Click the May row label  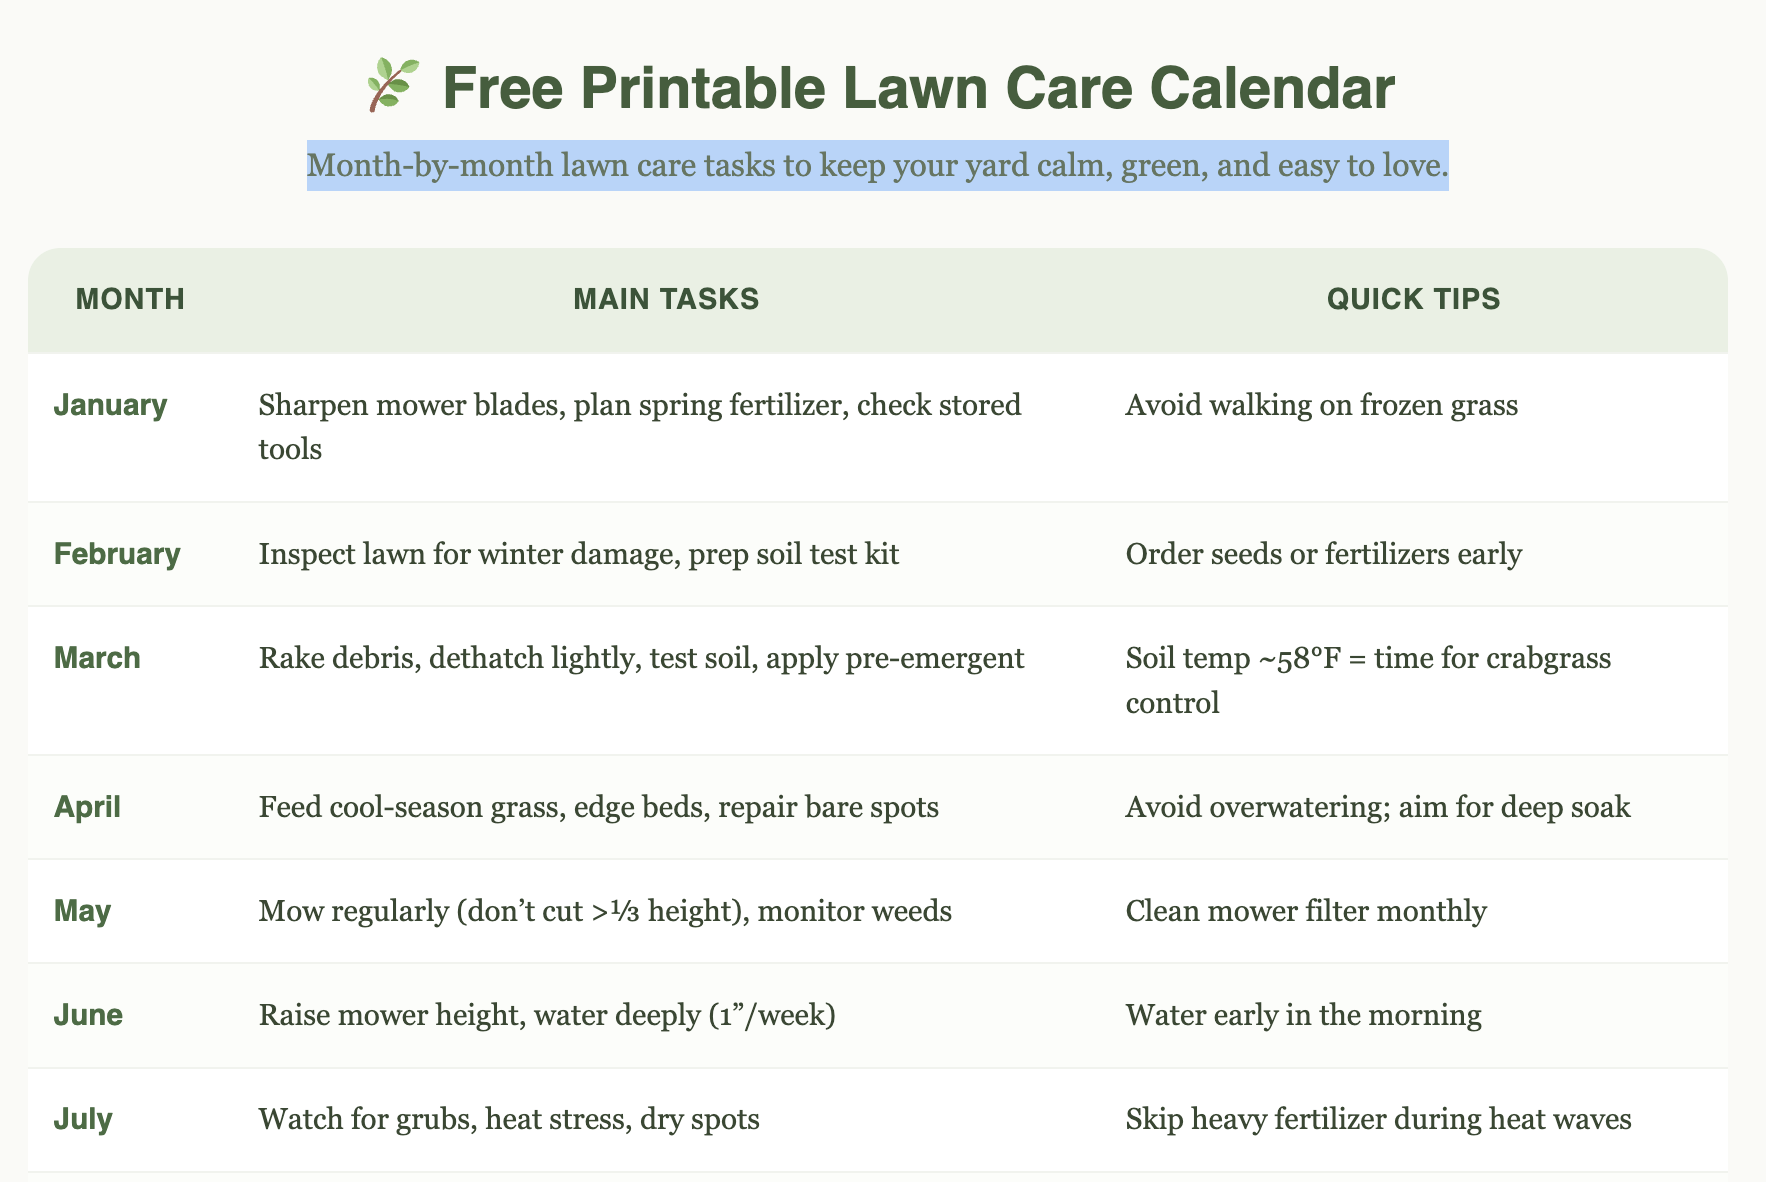tap(82, 911)
